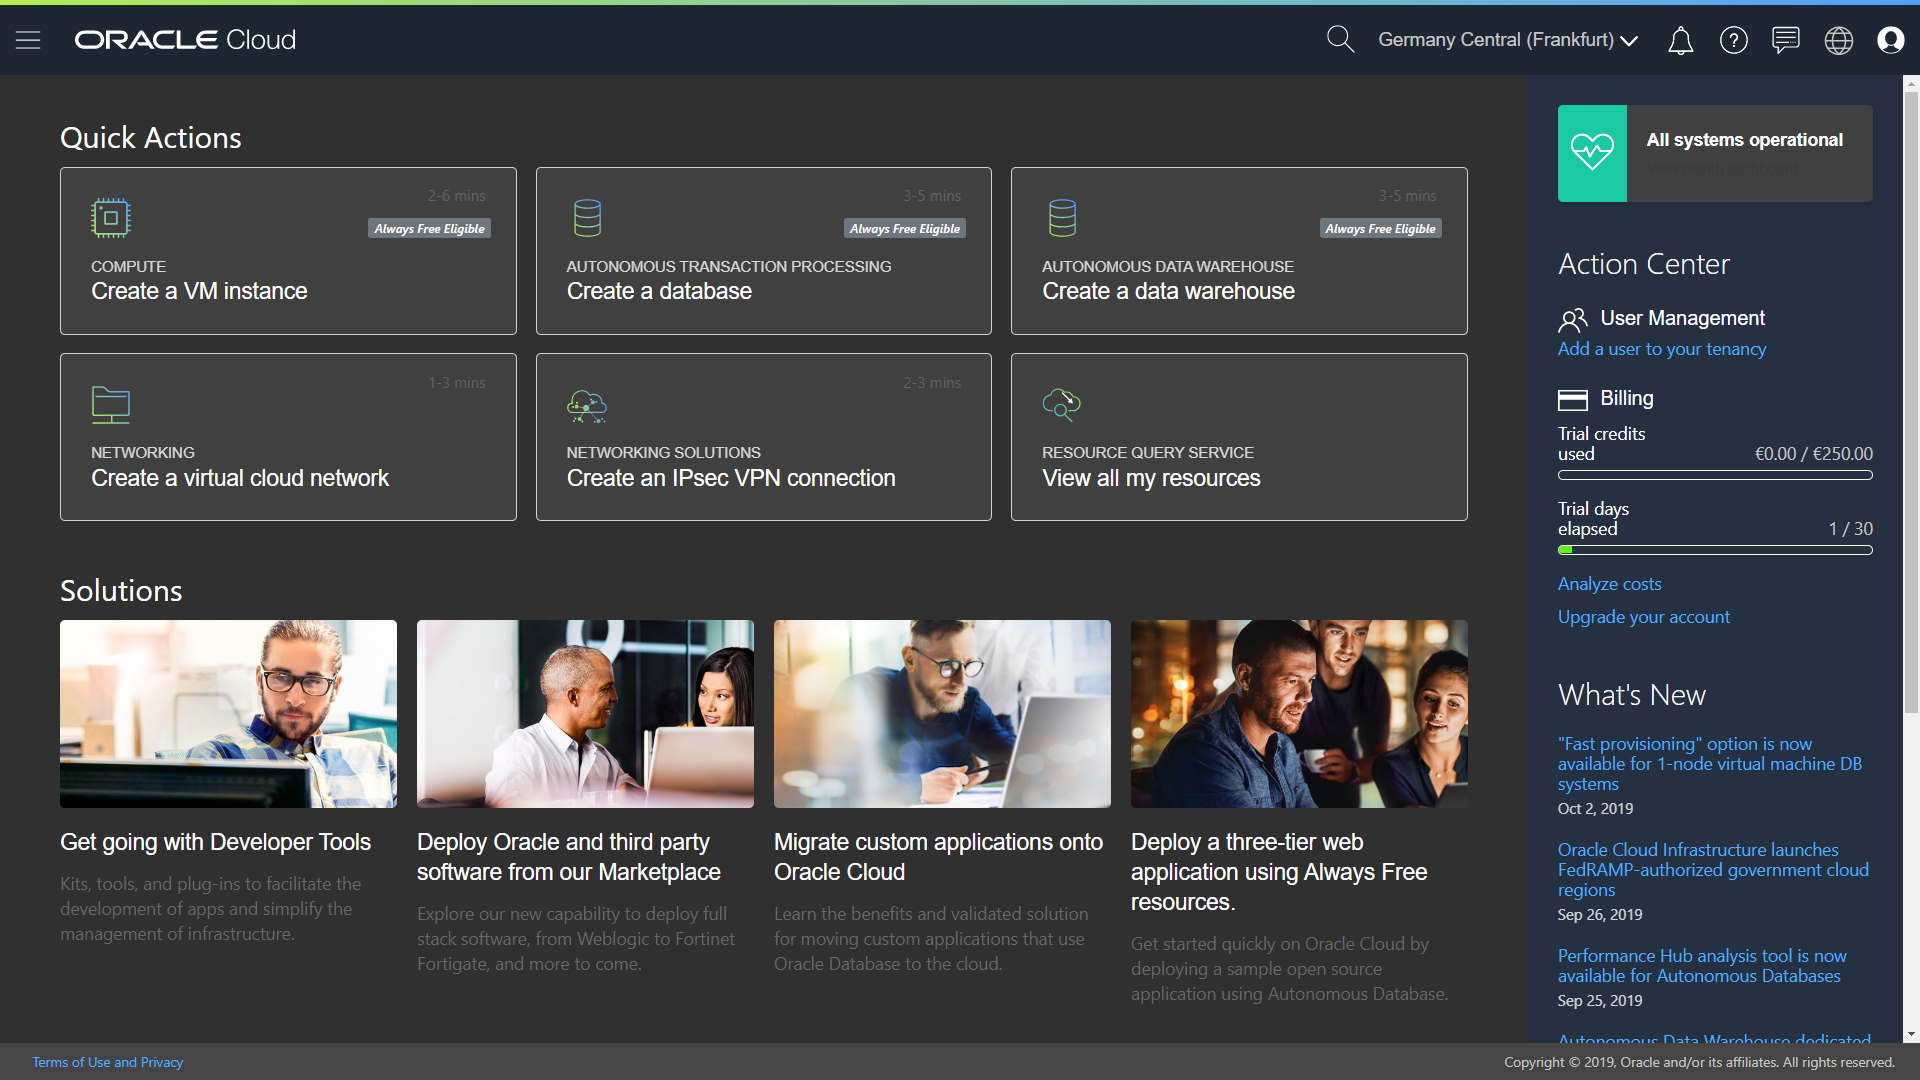This screenshot has width=1920, height=1080.
Task: Open the Terms of Use and Privacy link
Action: click(107, 1062)
